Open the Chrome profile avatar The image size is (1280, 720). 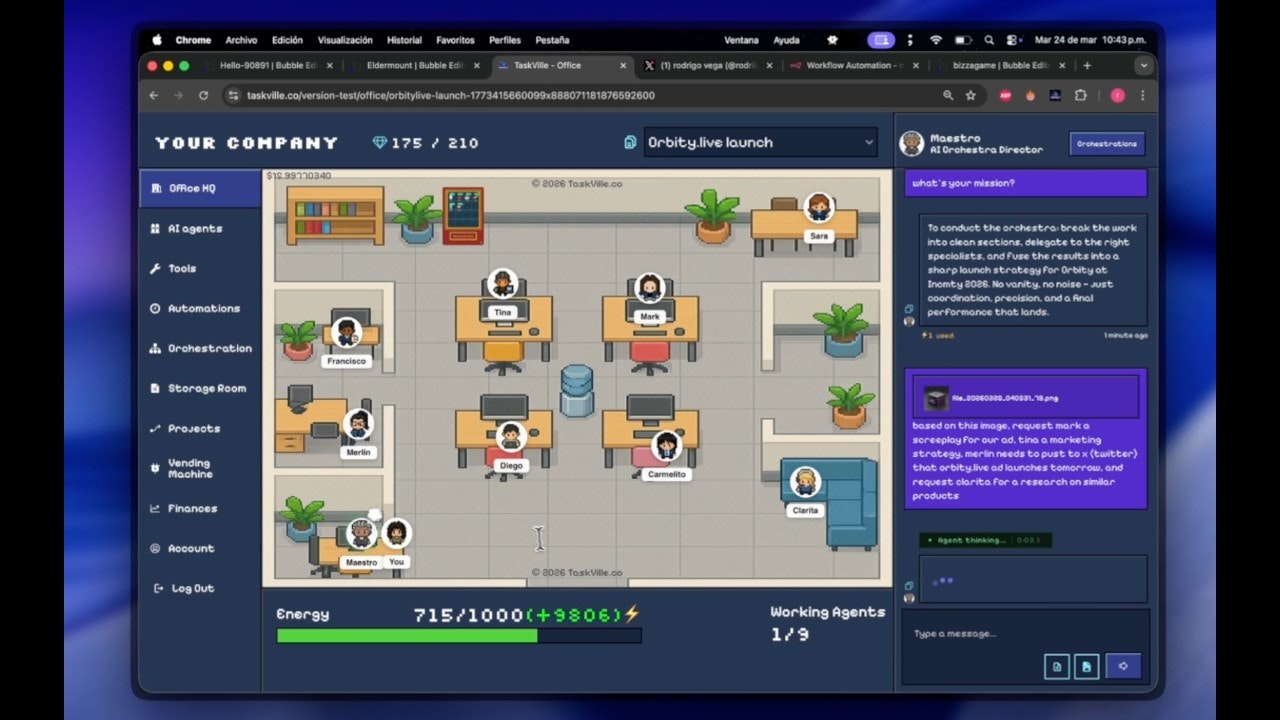tap(1117, 95)
